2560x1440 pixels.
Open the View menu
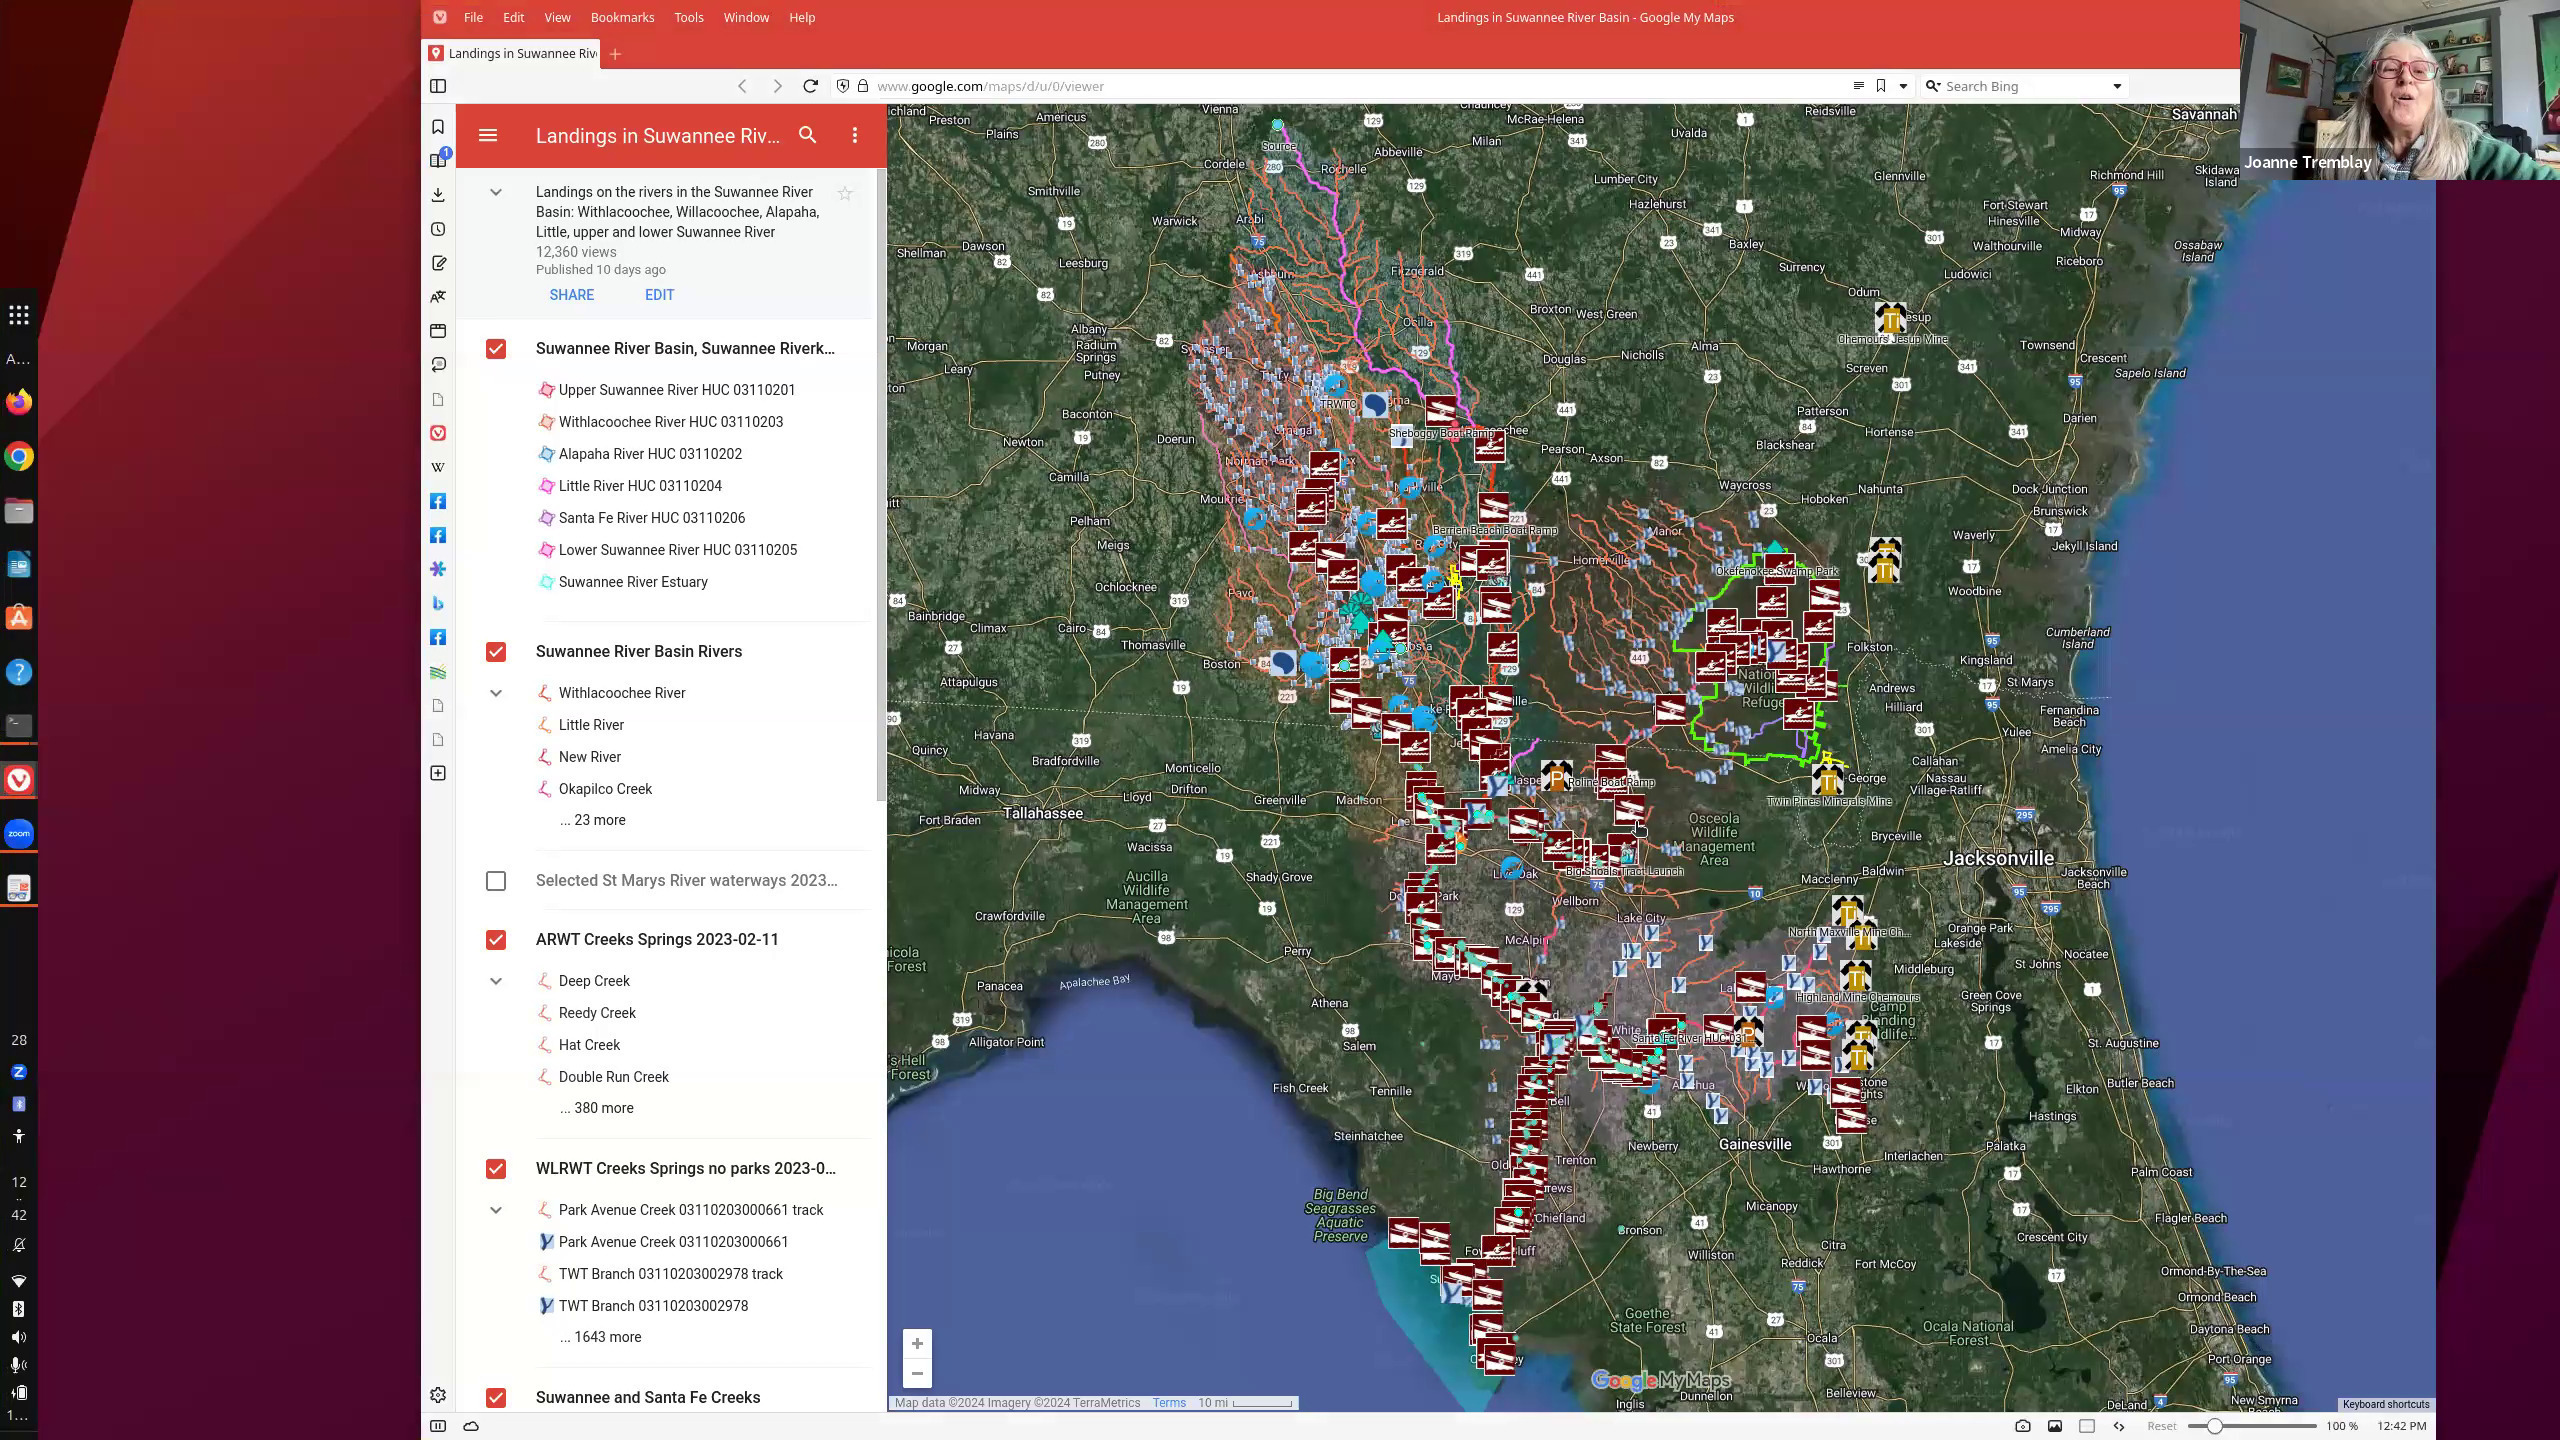pyautogui.click(x=557, y=17)
